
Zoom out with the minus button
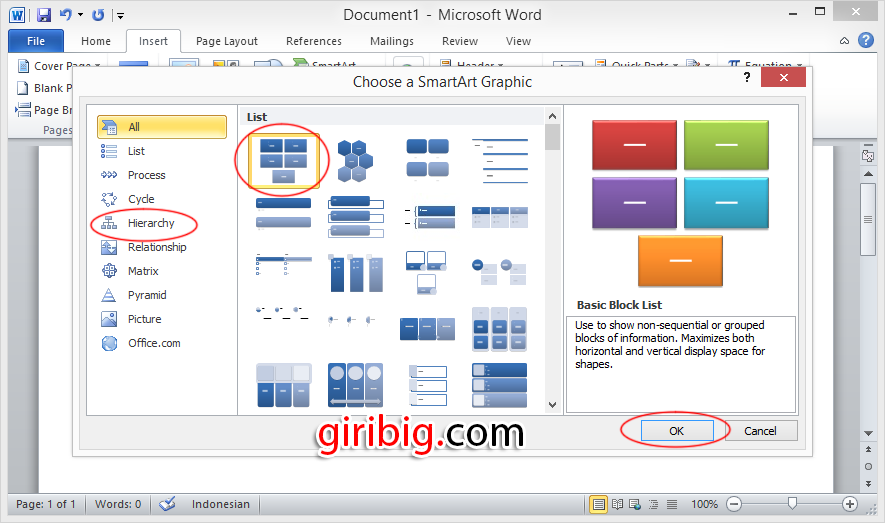coord(734,504)
